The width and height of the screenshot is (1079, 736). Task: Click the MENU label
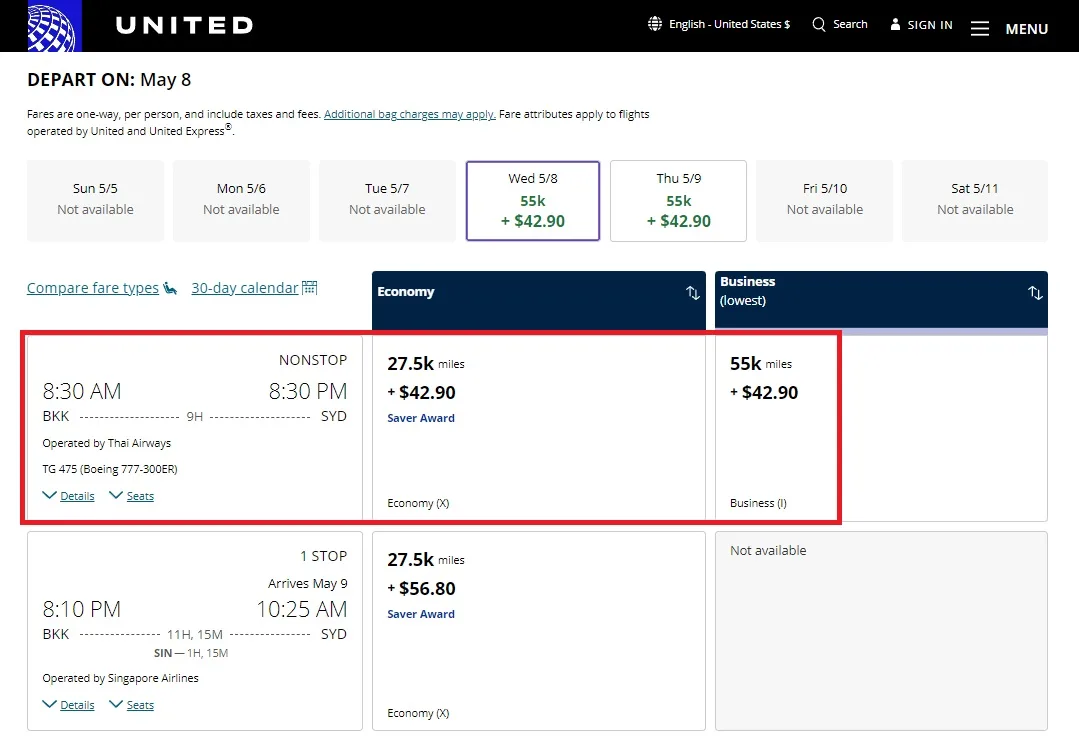1027,29
